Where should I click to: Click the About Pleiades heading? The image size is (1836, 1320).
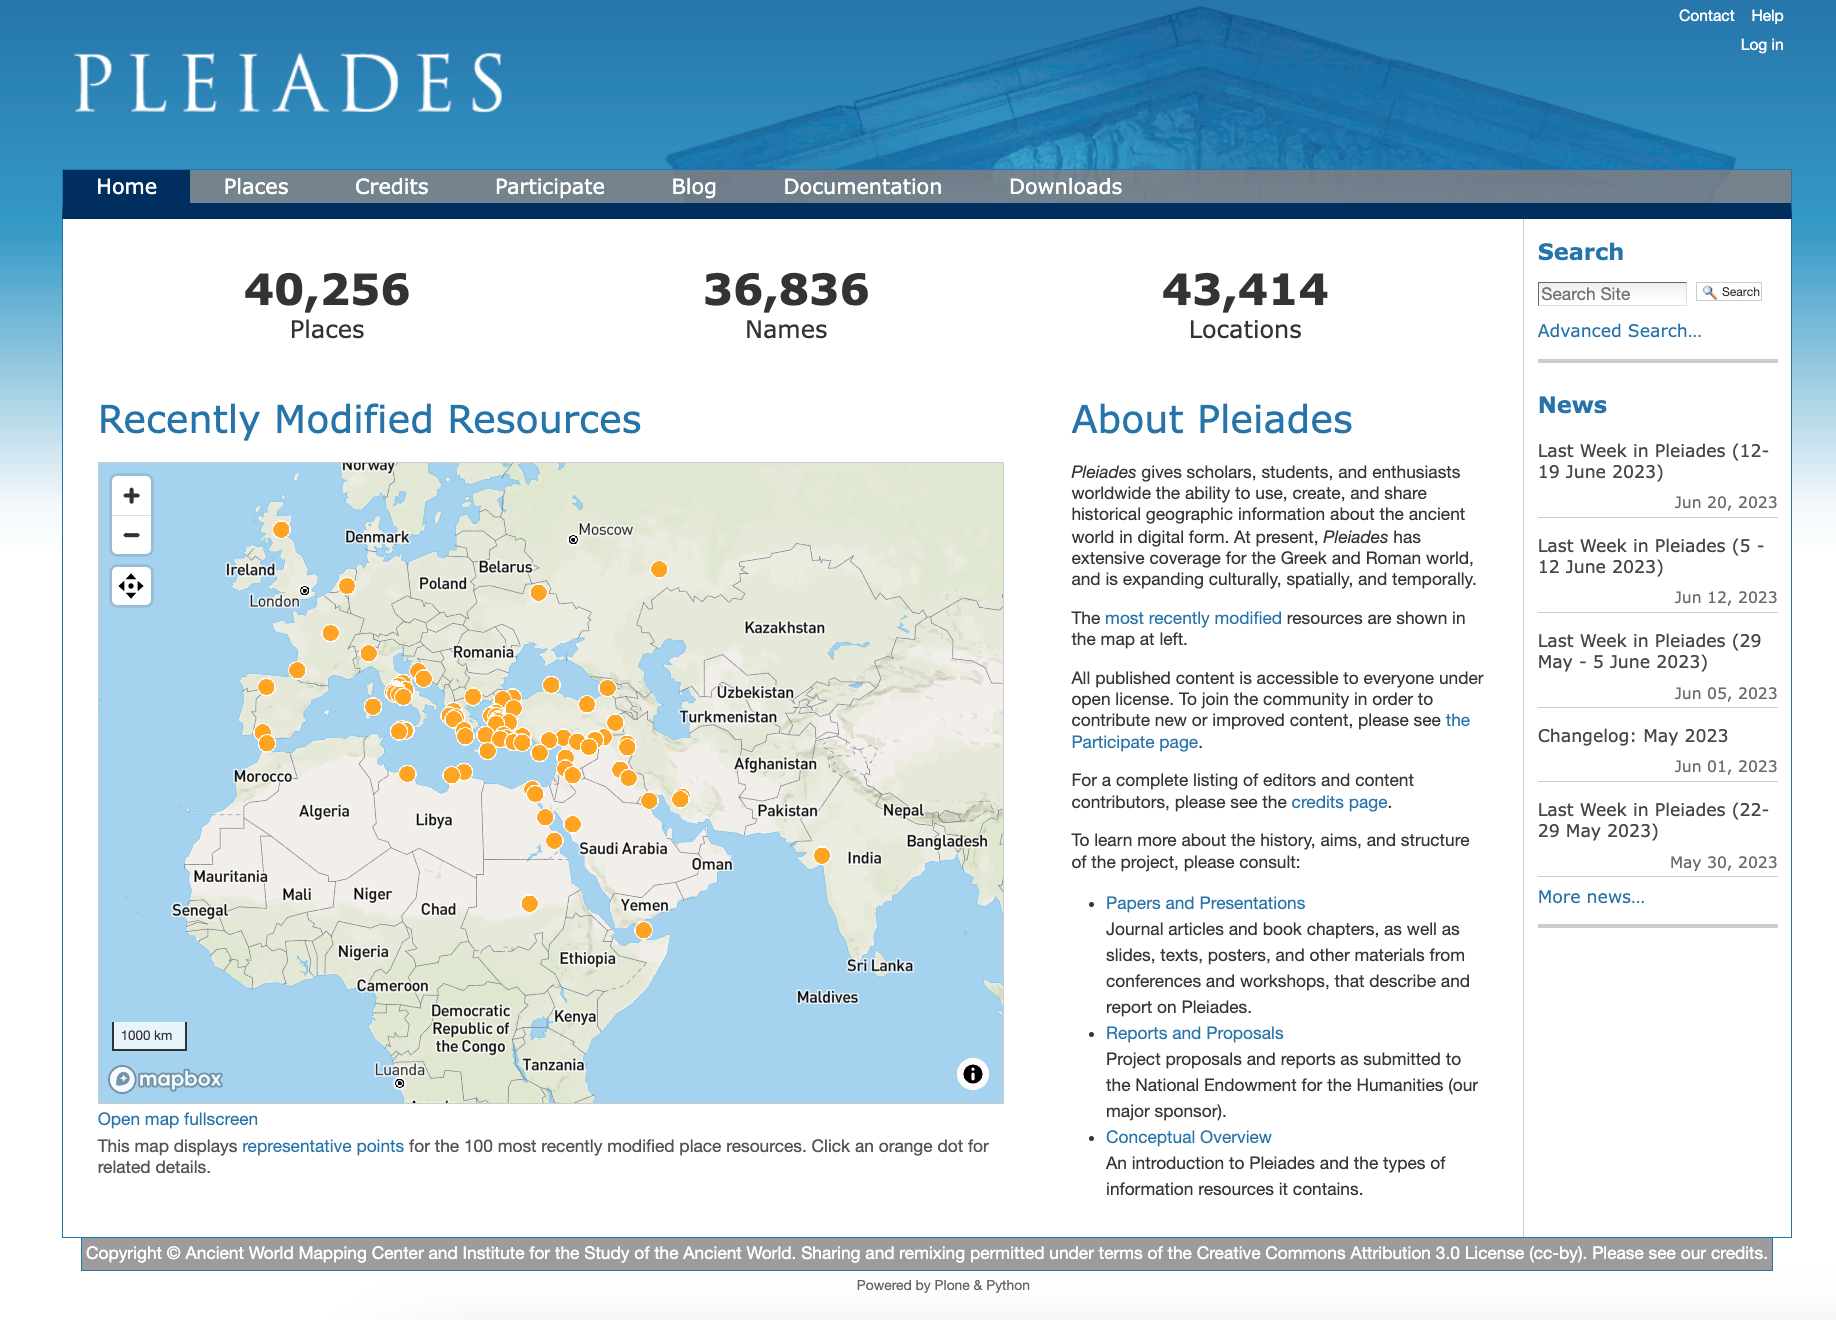[1212, 420]
